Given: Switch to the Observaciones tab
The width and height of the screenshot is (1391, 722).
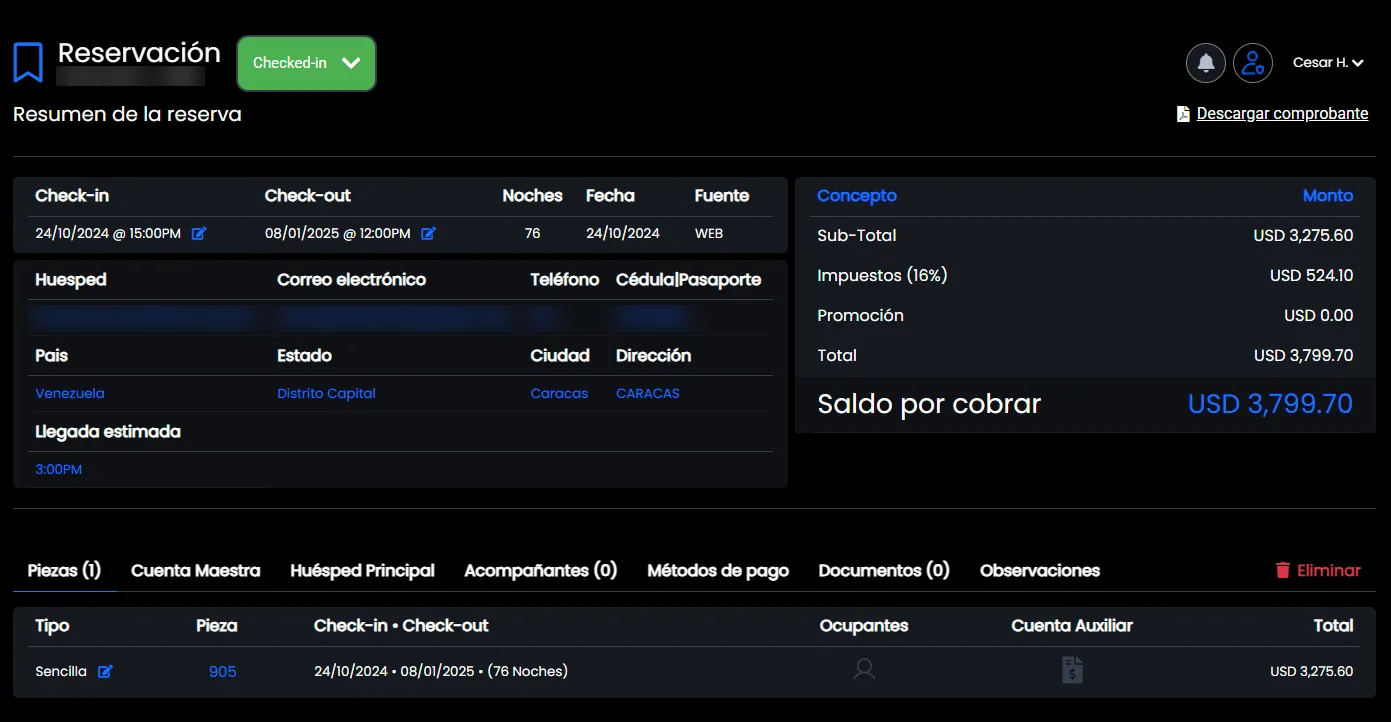Looking at the screenshot, I should [1040, 570].
